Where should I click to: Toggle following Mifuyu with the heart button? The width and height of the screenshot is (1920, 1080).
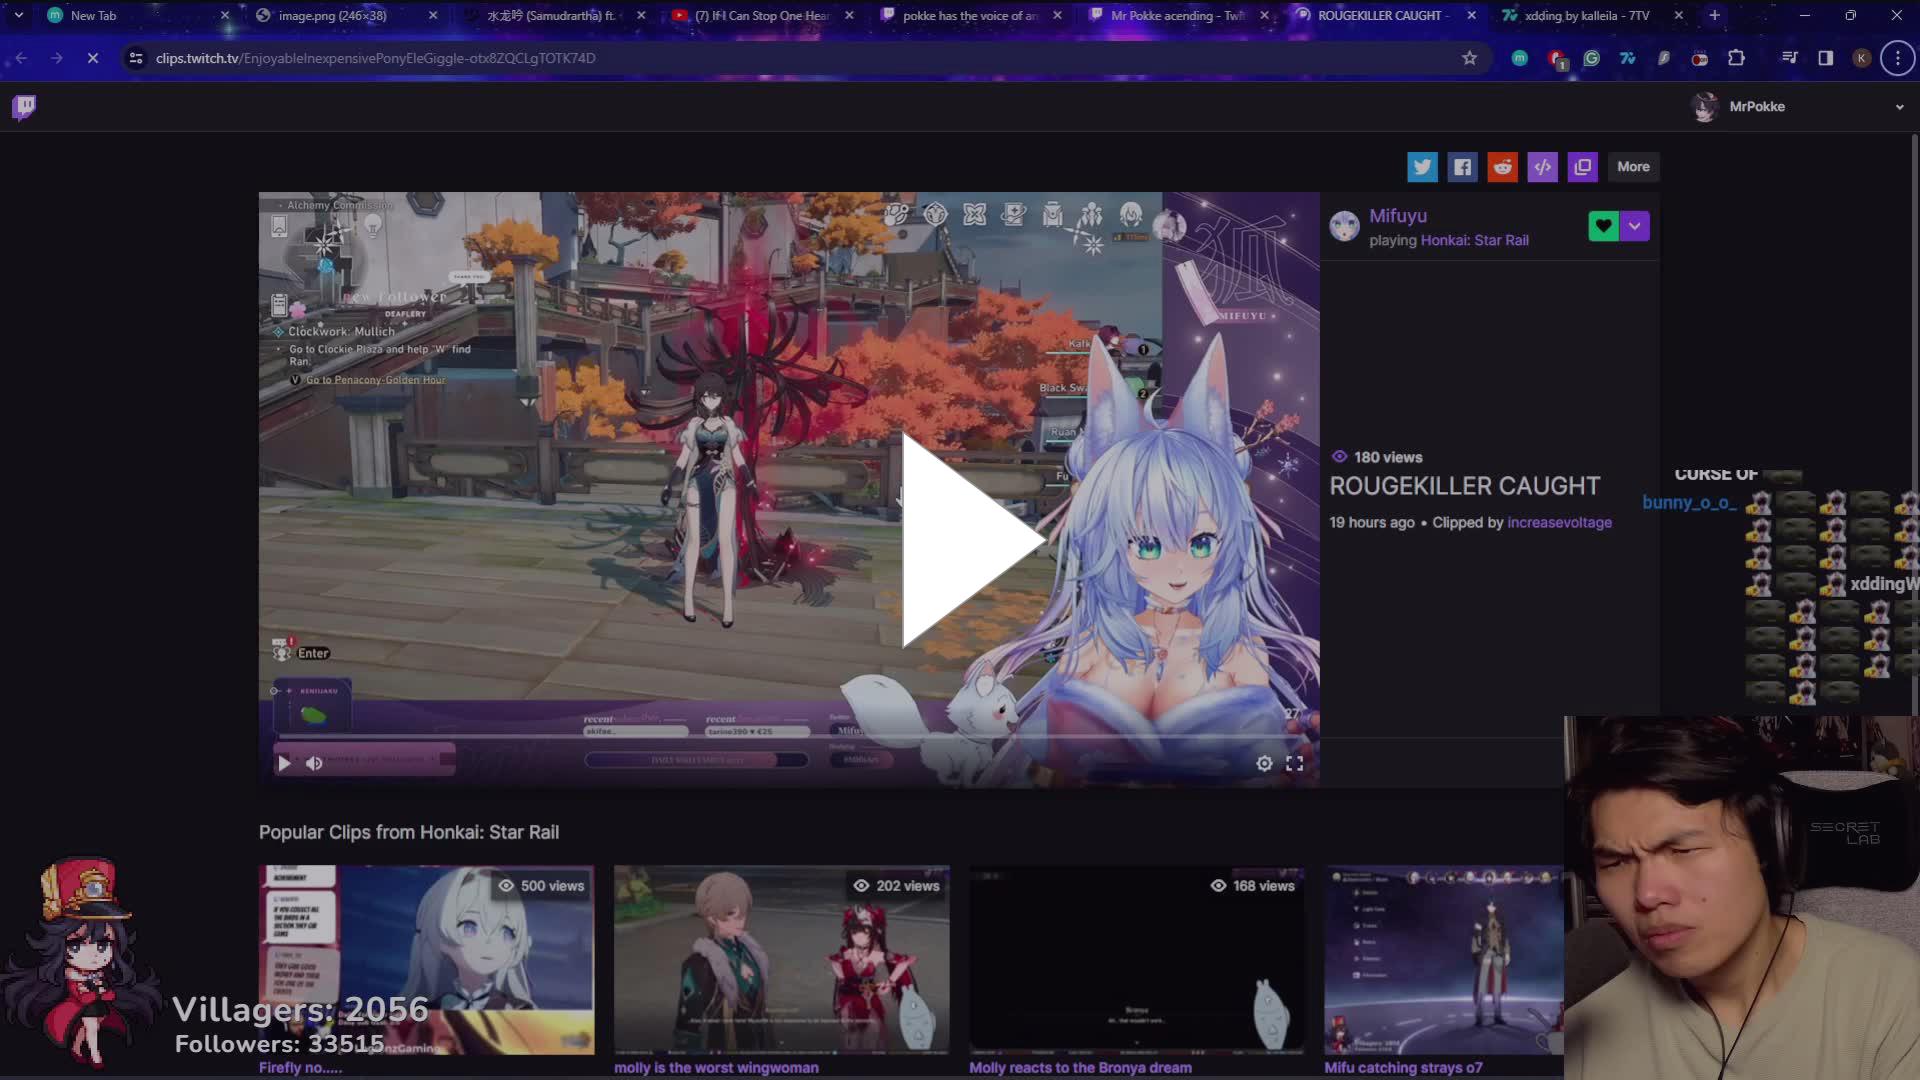[1603, 226]
